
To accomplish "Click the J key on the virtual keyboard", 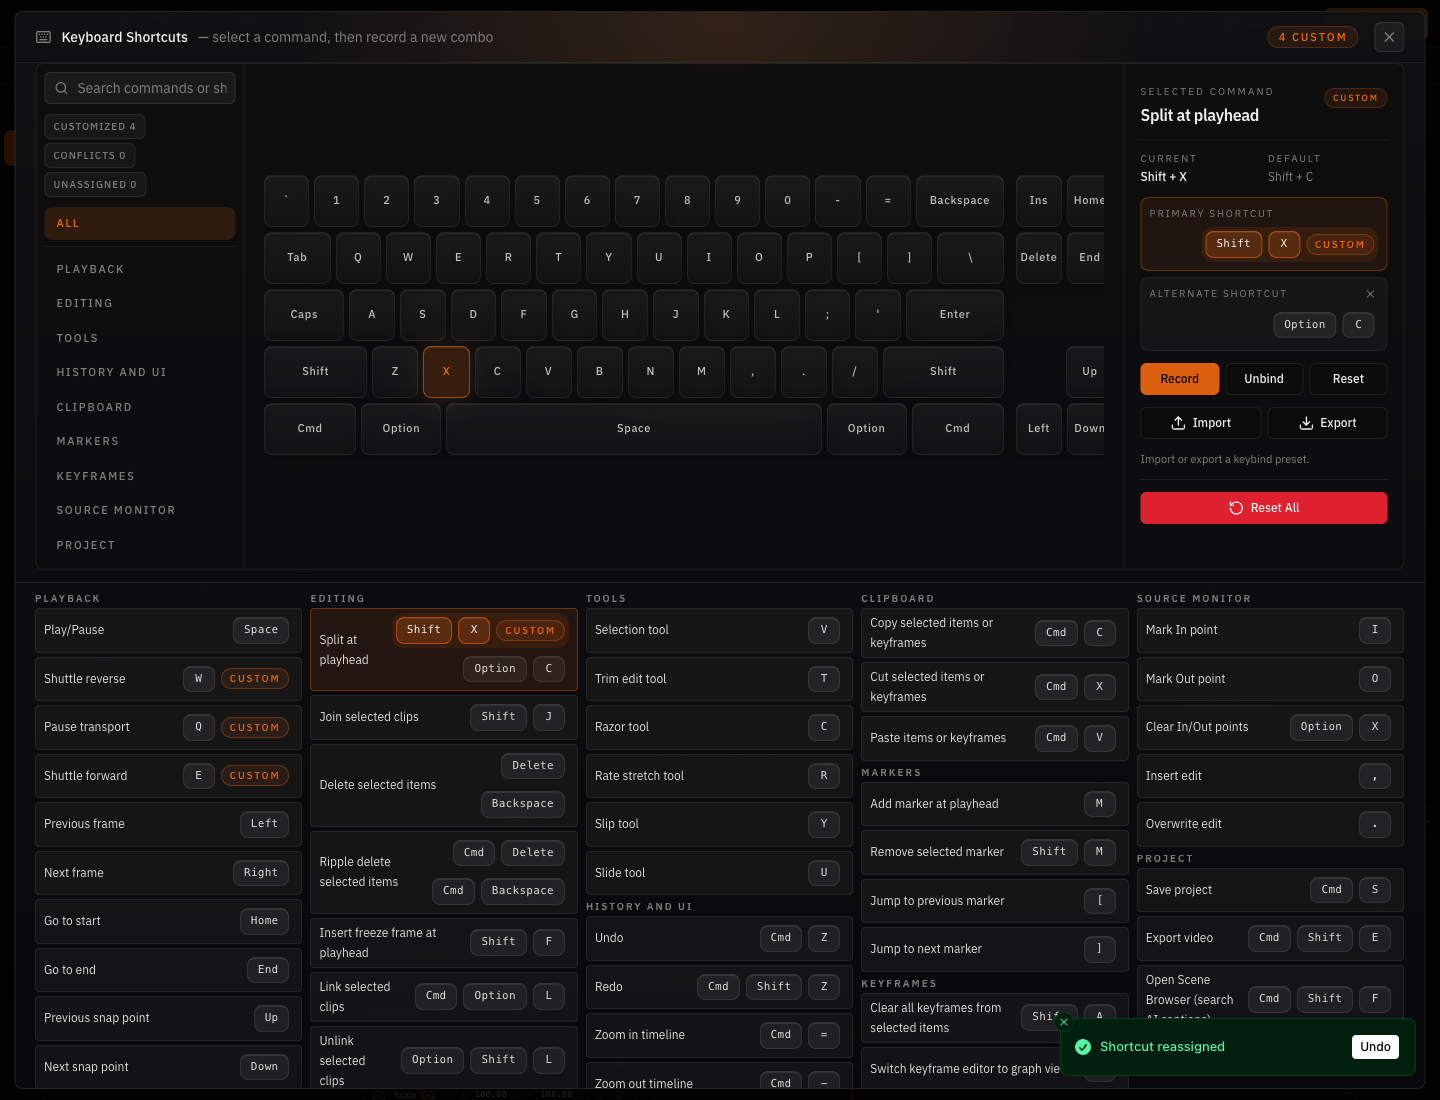I will point(676,314).
